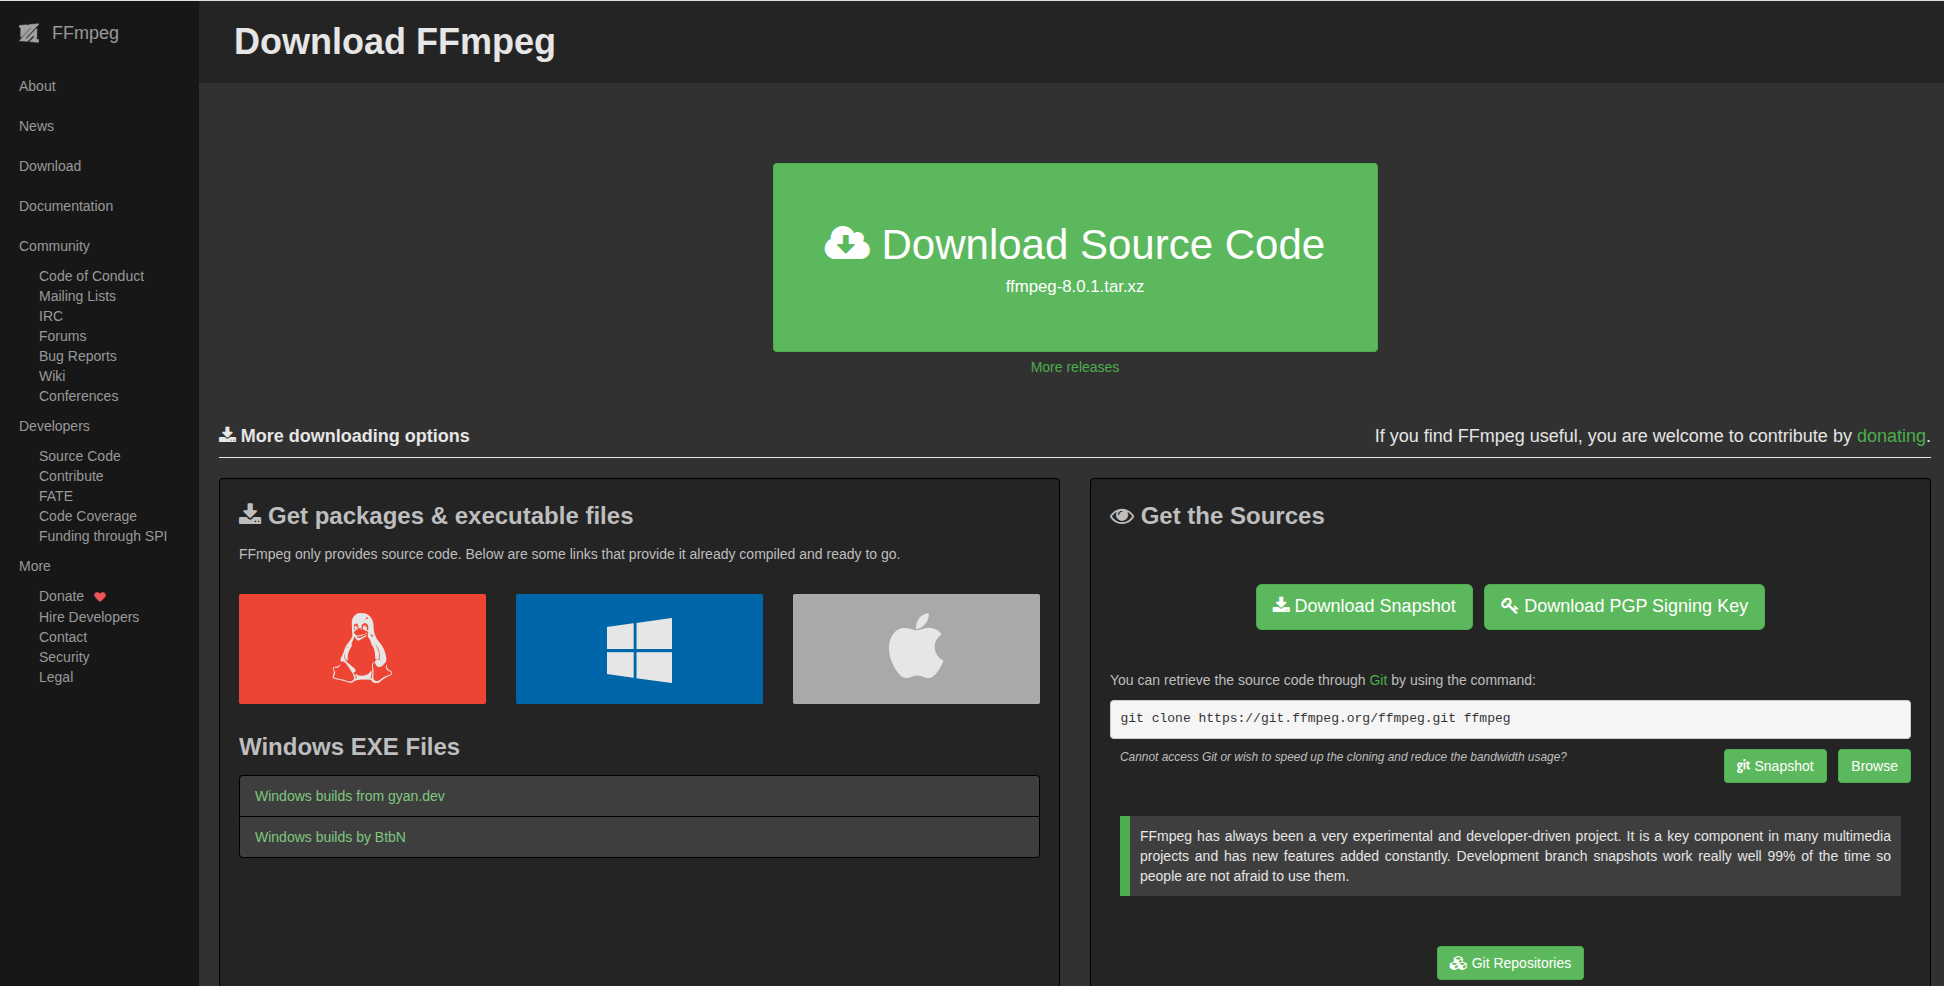The height and width of the screenshot is (986, 1944).
Task: Click the git Snapshot button
Action: (1775, 766)
